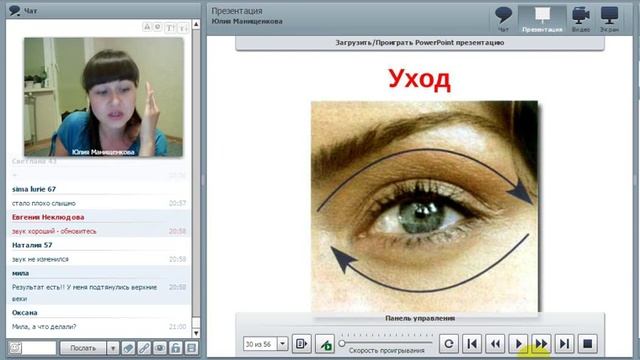Switch to the Экран tab
Screen dimensions: 640x360
click(609, 19)
